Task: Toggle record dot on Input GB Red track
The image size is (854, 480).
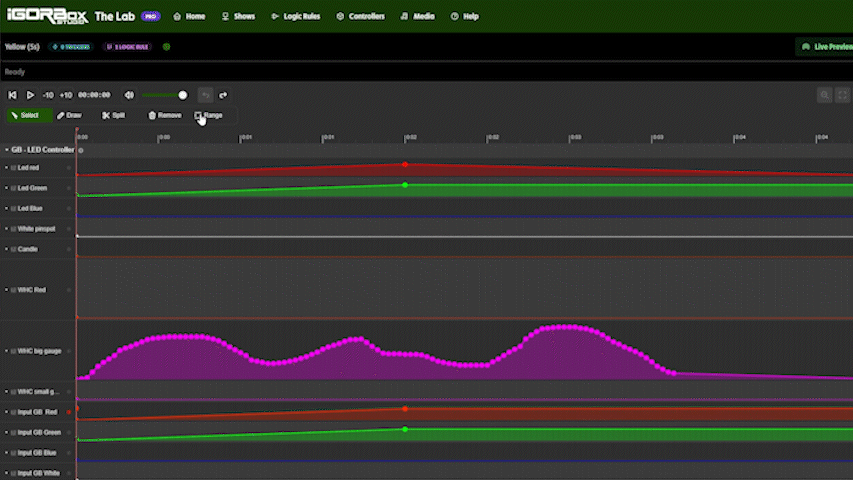Action: pos(69,412)
